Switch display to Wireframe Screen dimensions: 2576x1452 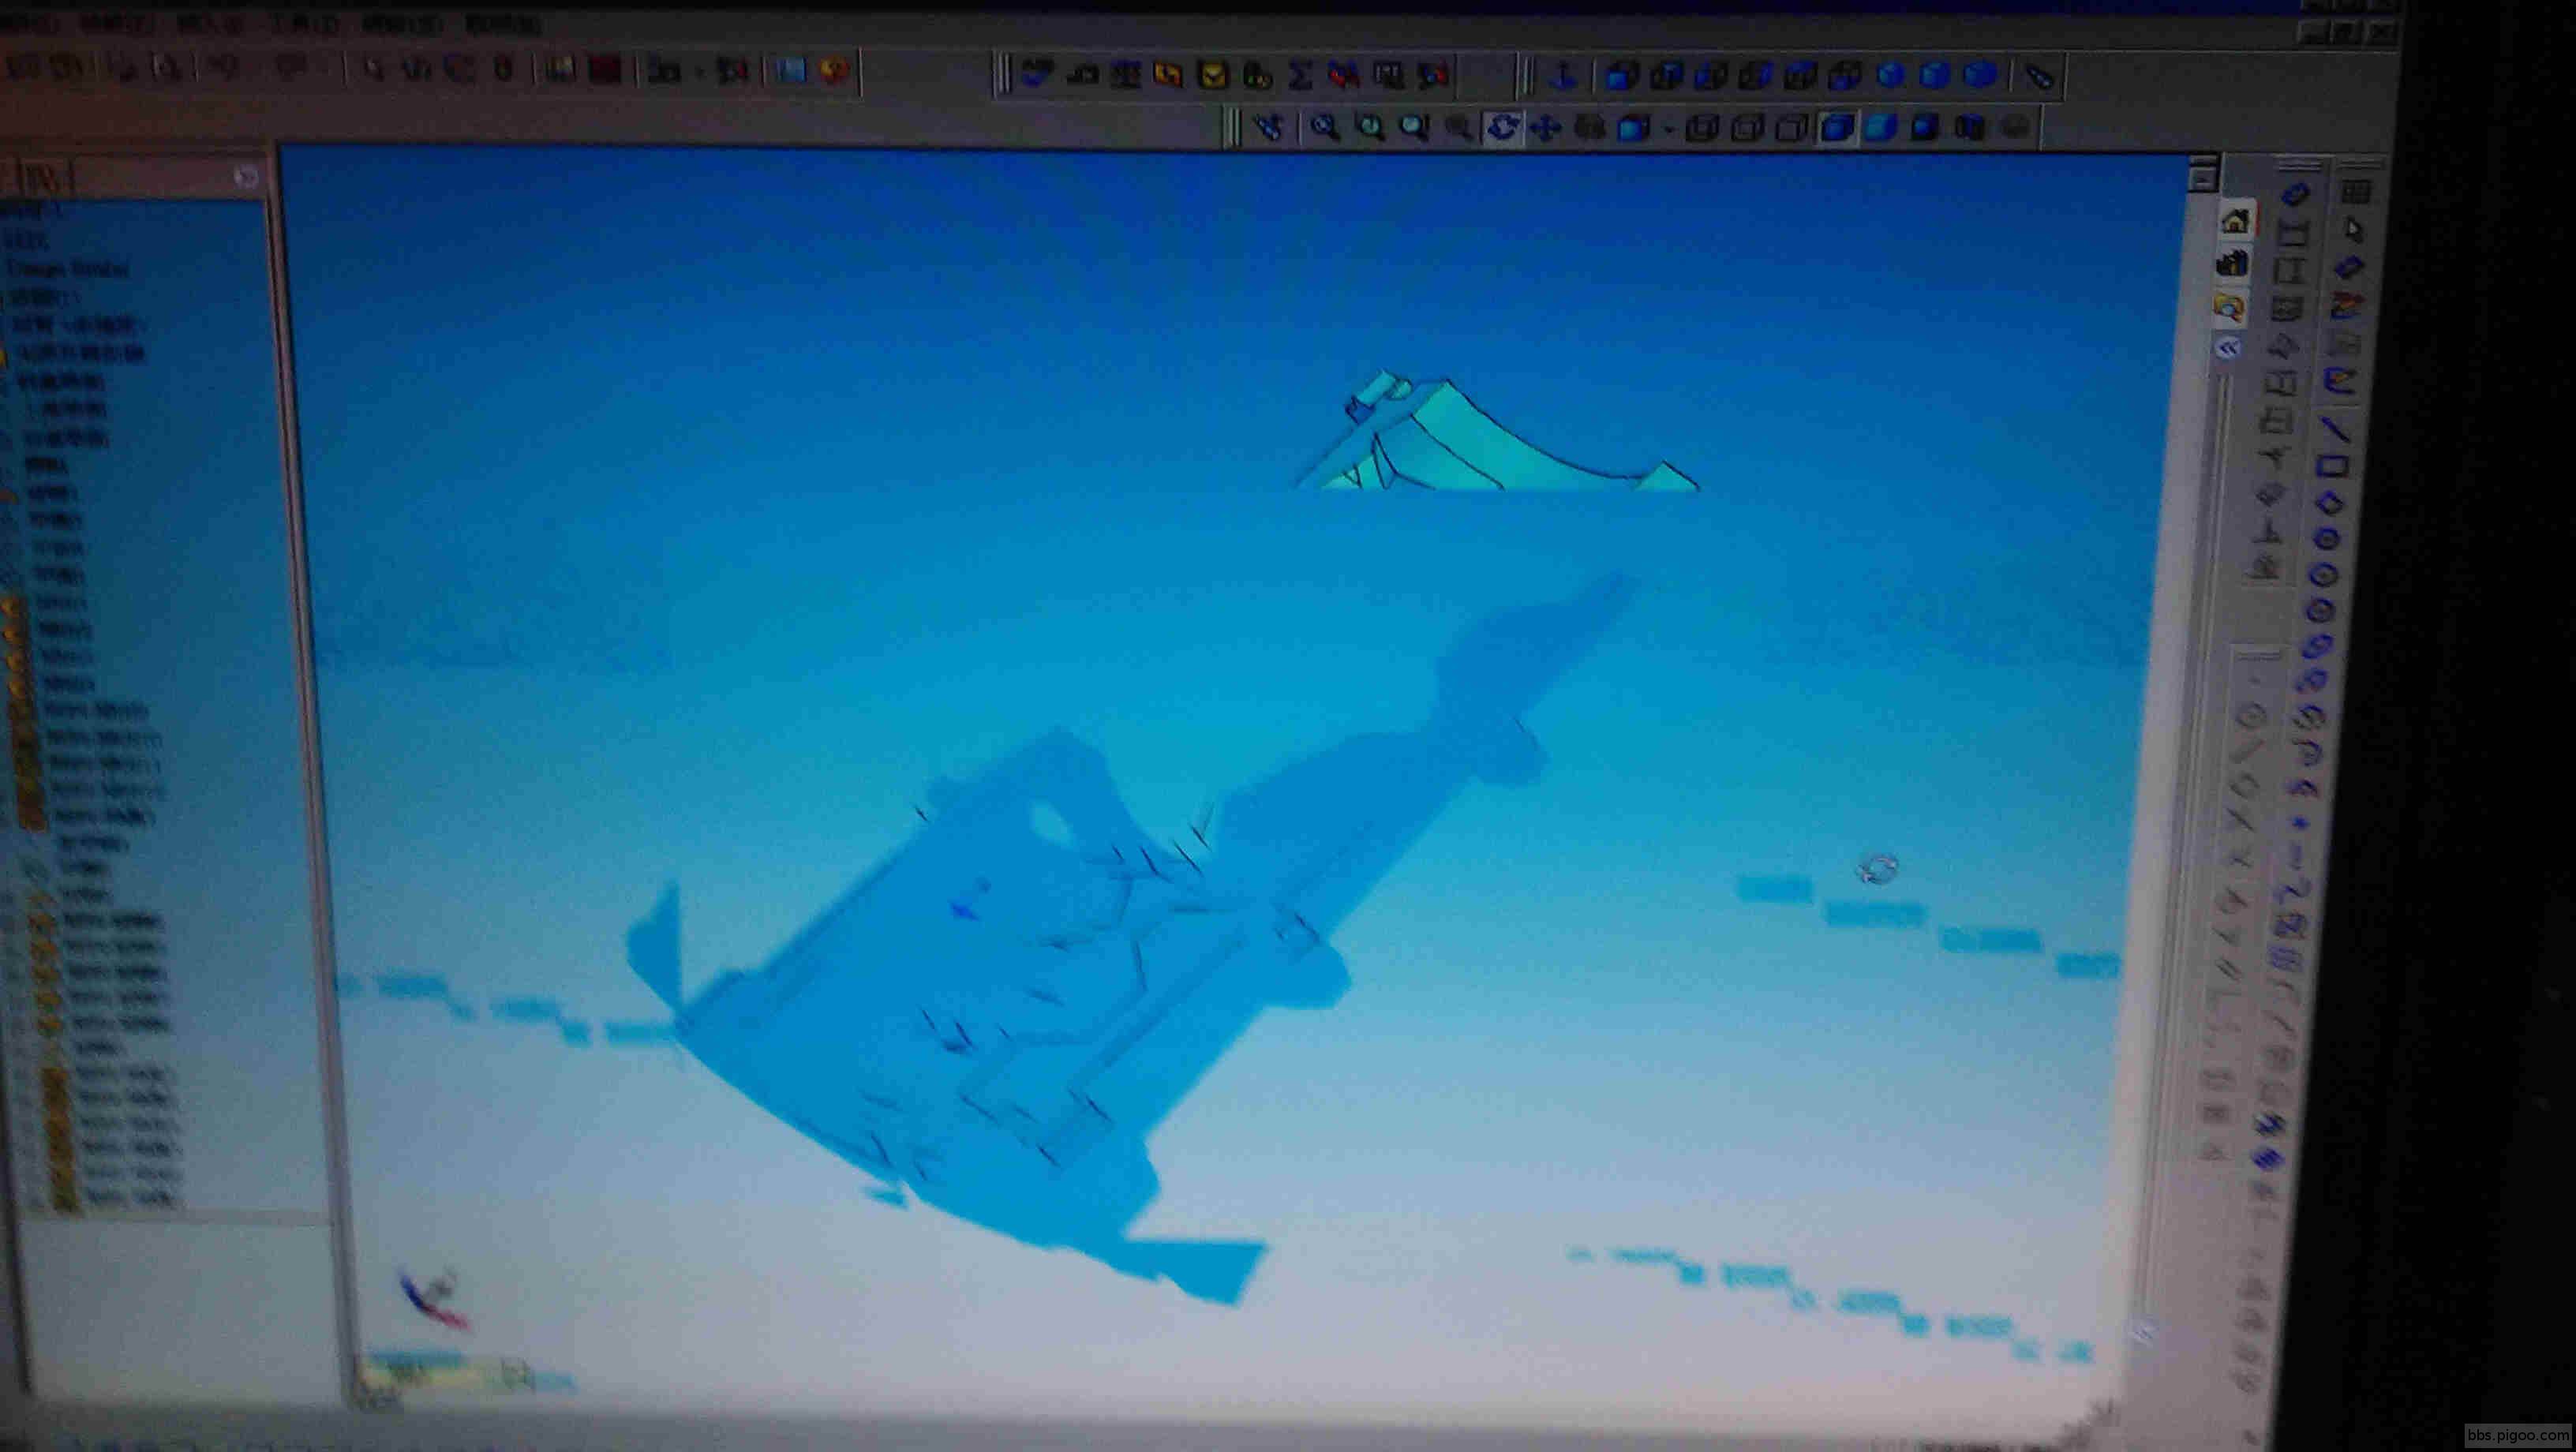coord(1702,128)
